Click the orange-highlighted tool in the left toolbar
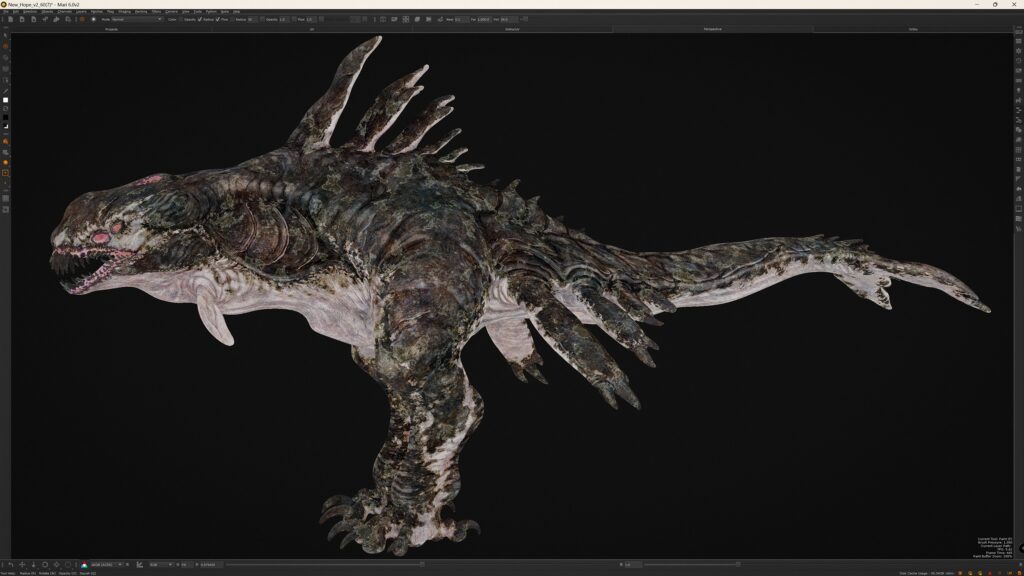1024x576 pixels. 5,173
